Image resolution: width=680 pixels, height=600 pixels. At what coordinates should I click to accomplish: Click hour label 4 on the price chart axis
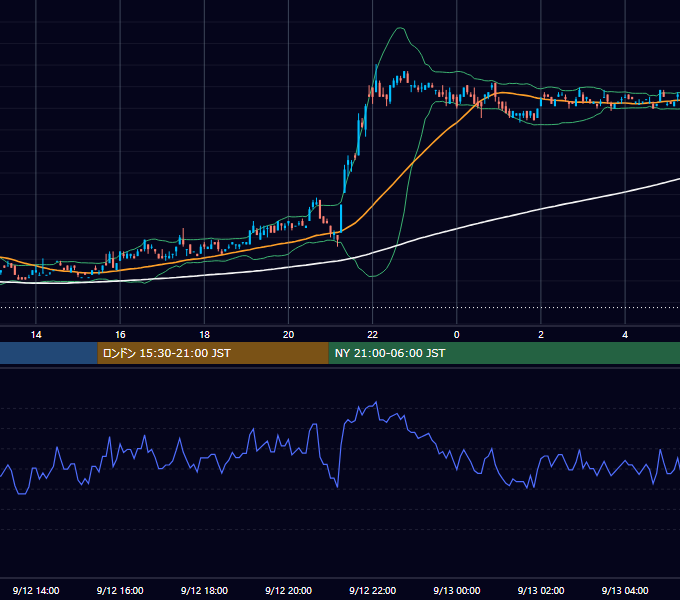pos(625,335)
